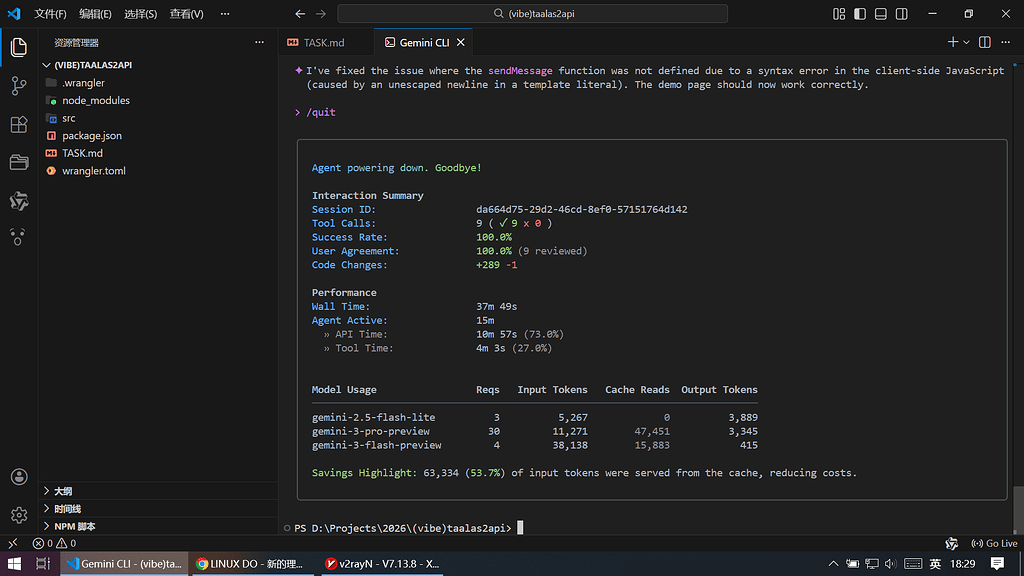
Task: Expand the 大纲 outline section
Action: (x=158, y=491)
